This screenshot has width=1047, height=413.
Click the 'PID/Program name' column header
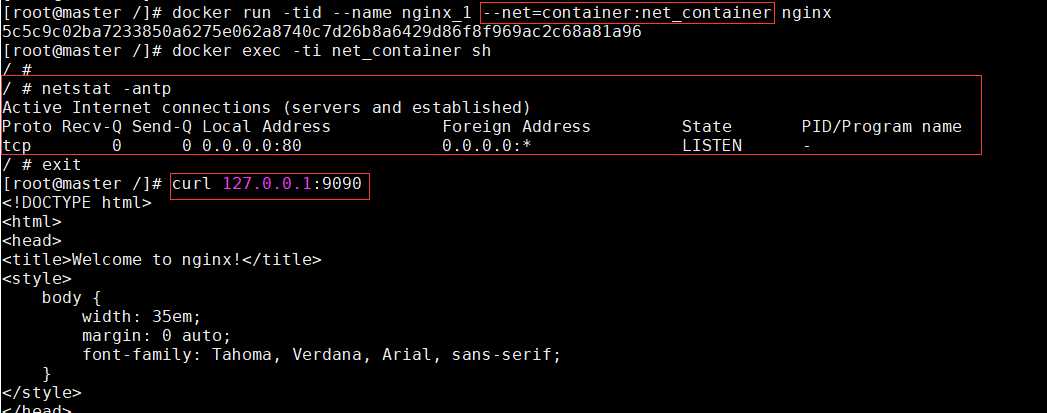tap(881, 126)
